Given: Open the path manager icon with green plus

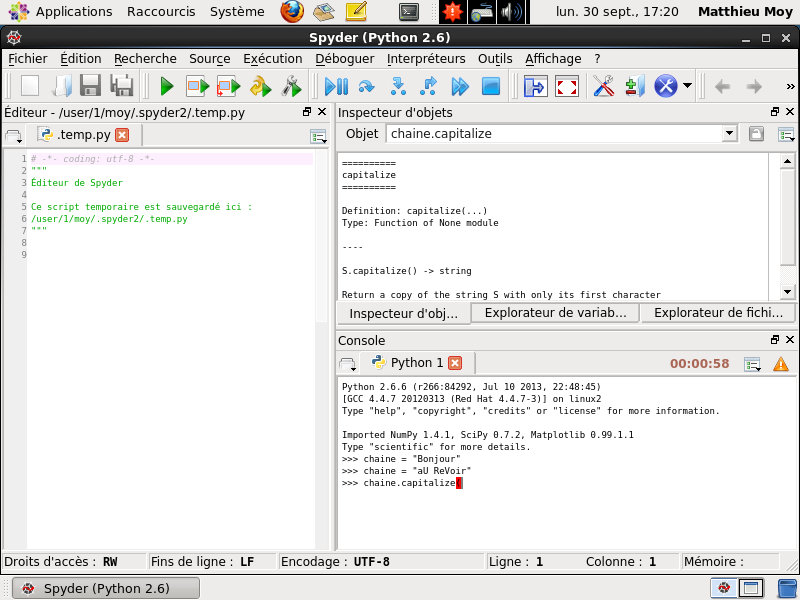Looking at the screenshot, I should [x=635, y=86].
